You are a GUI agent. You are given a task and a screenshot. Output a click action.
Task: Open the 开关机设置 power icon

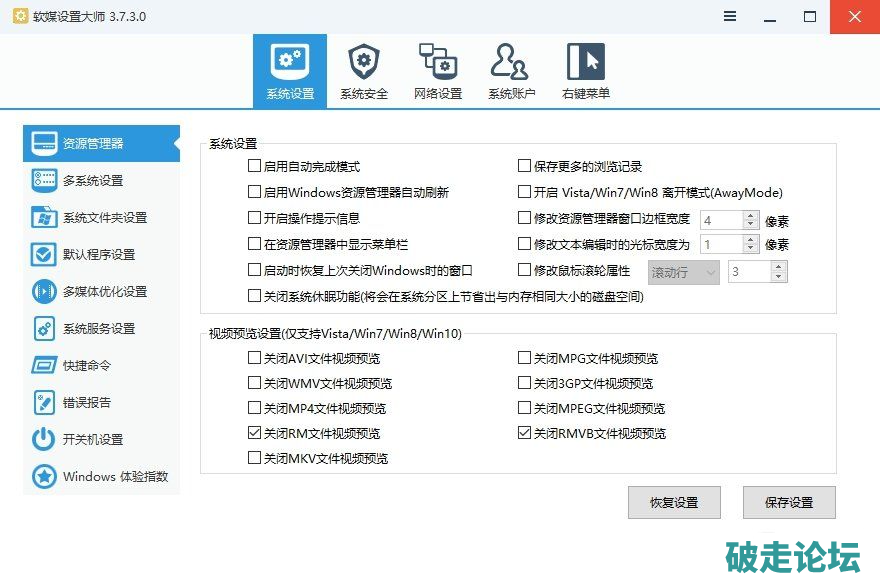(44, 439)
